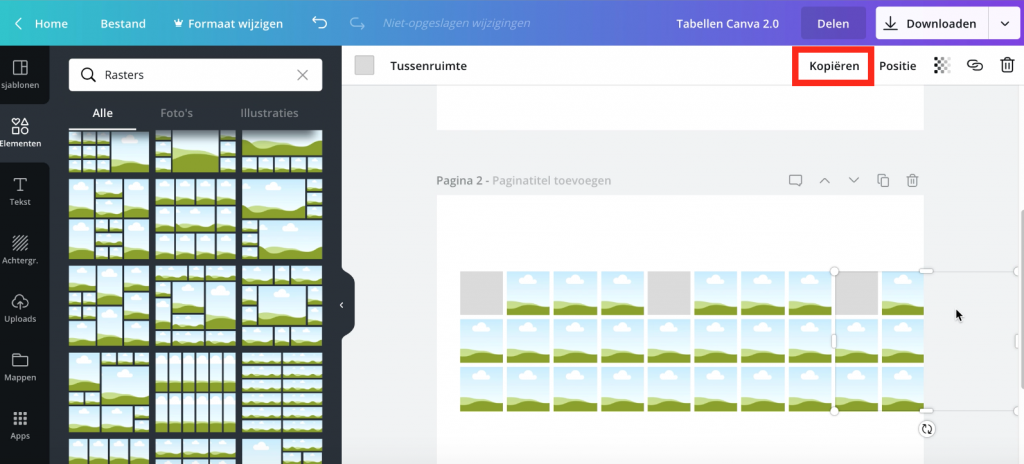The height and width of the screenshot is (464, 1024).
Task: Click the undo arrow icon
Action: [x=319, y=23]
